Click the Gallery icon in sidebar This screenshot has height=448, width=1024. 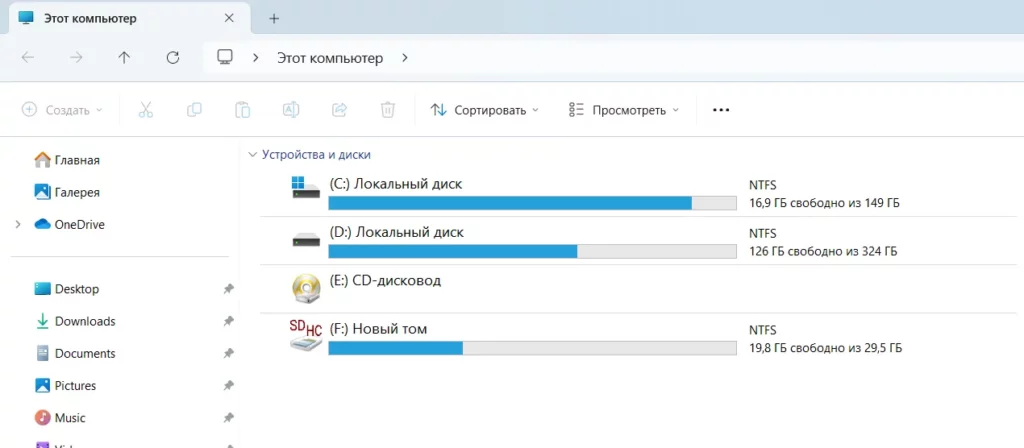42,192
